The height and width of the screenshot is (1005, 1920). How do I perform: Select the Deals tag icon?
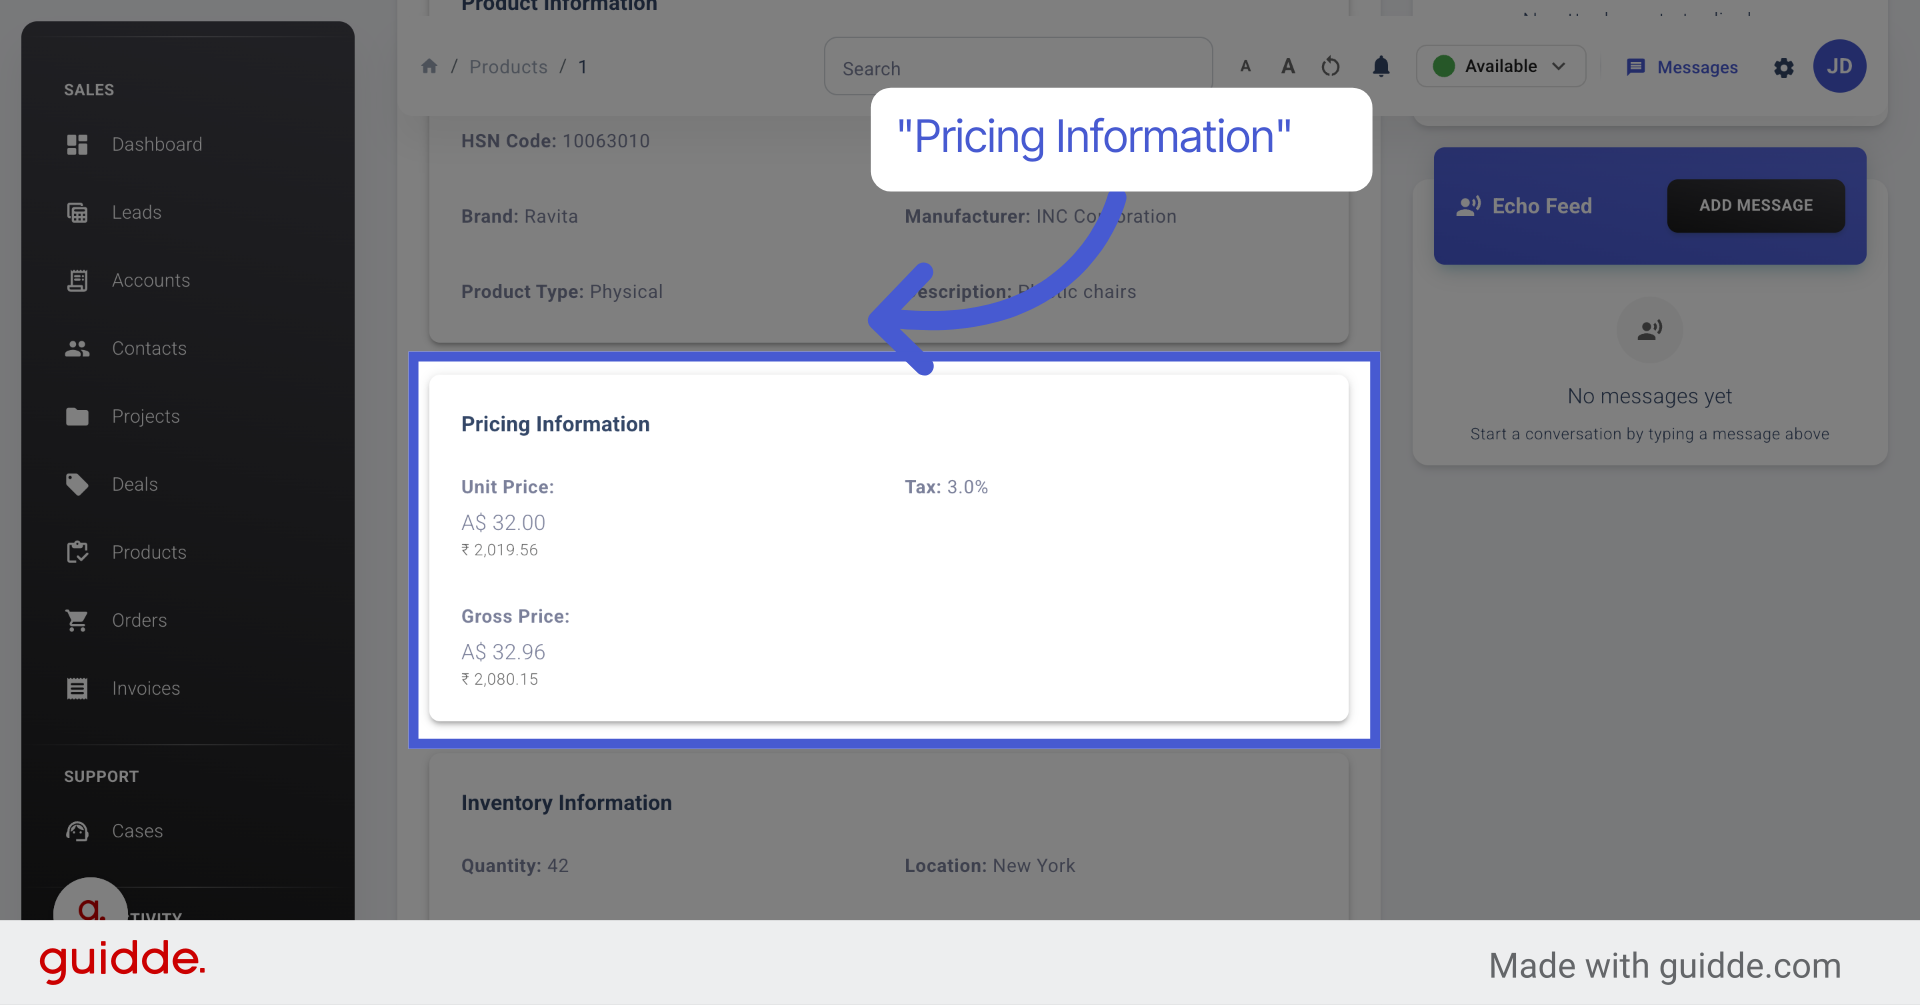(77, 484)
